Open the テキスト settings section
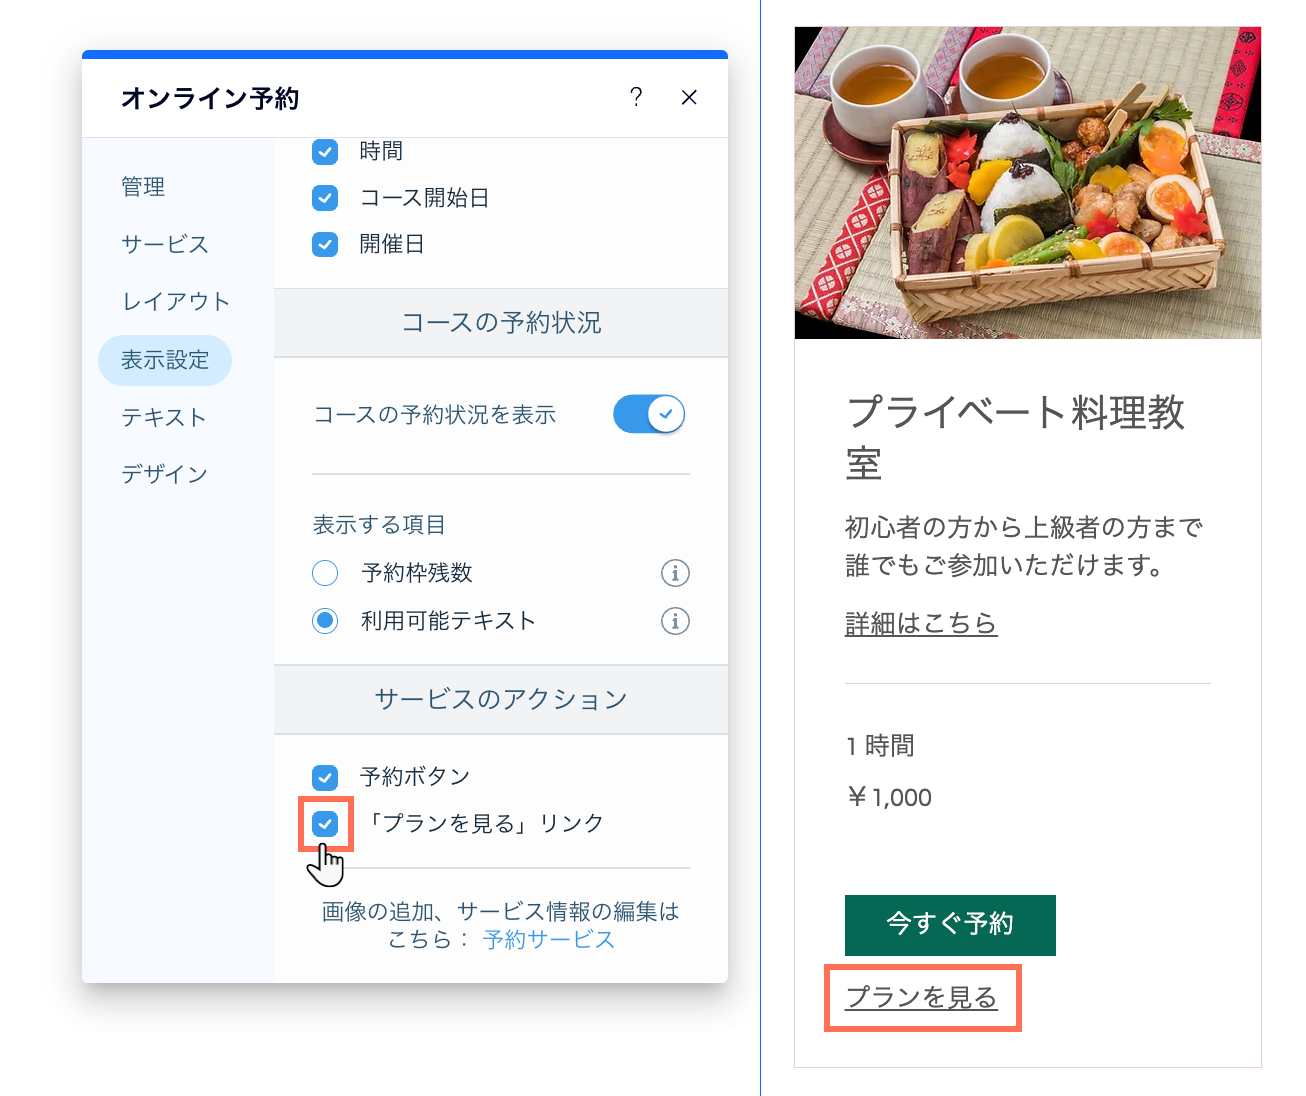Viewport: 1306px width, 1096px height. click(x=164, y=417)
